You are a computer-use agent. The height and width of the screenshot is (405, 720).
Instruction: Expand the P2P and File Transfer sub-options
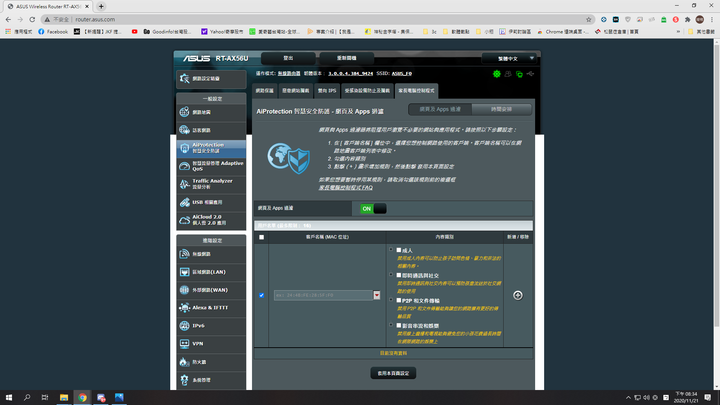(391, 300)
